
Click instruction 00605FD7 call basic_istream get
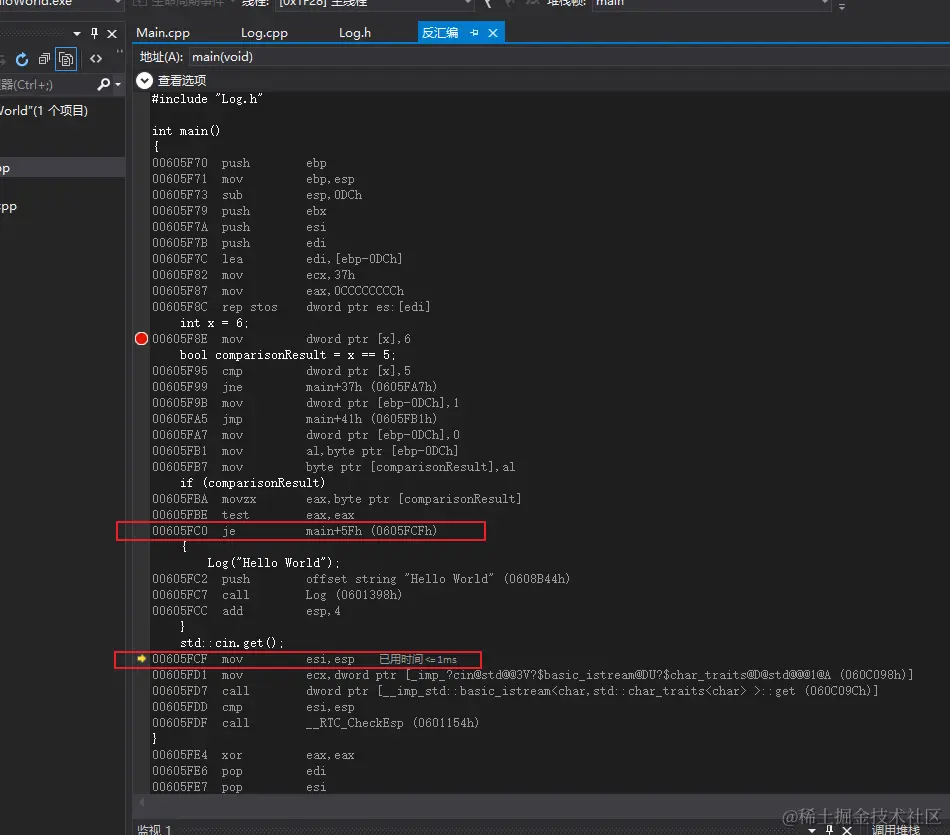(x=515, y=691)
